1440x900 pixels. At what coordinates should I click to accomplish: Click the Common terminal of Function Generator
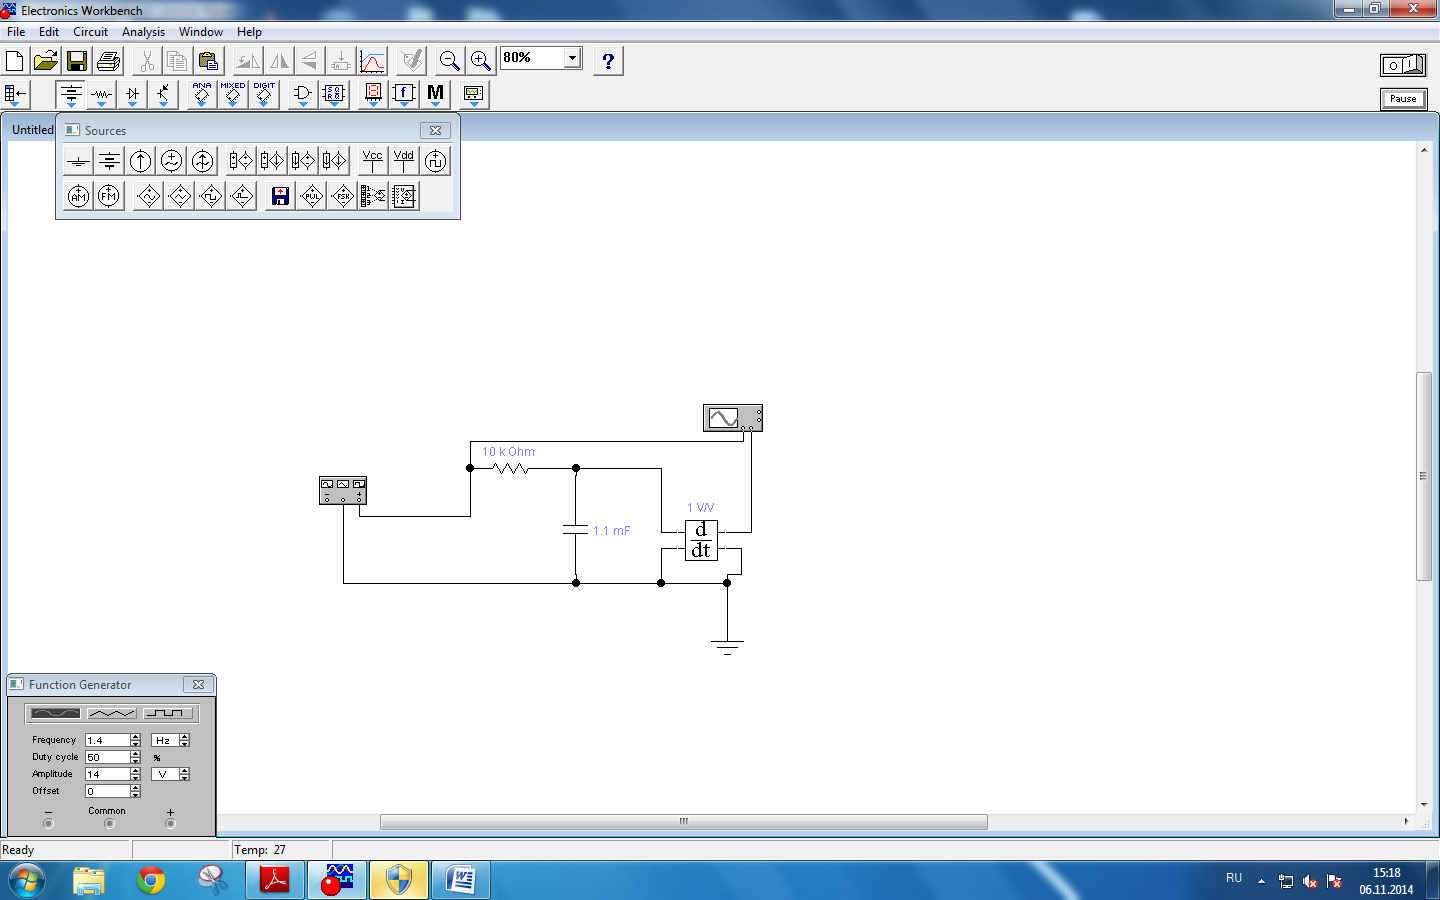pyautogui.click(x=109, y=824)
